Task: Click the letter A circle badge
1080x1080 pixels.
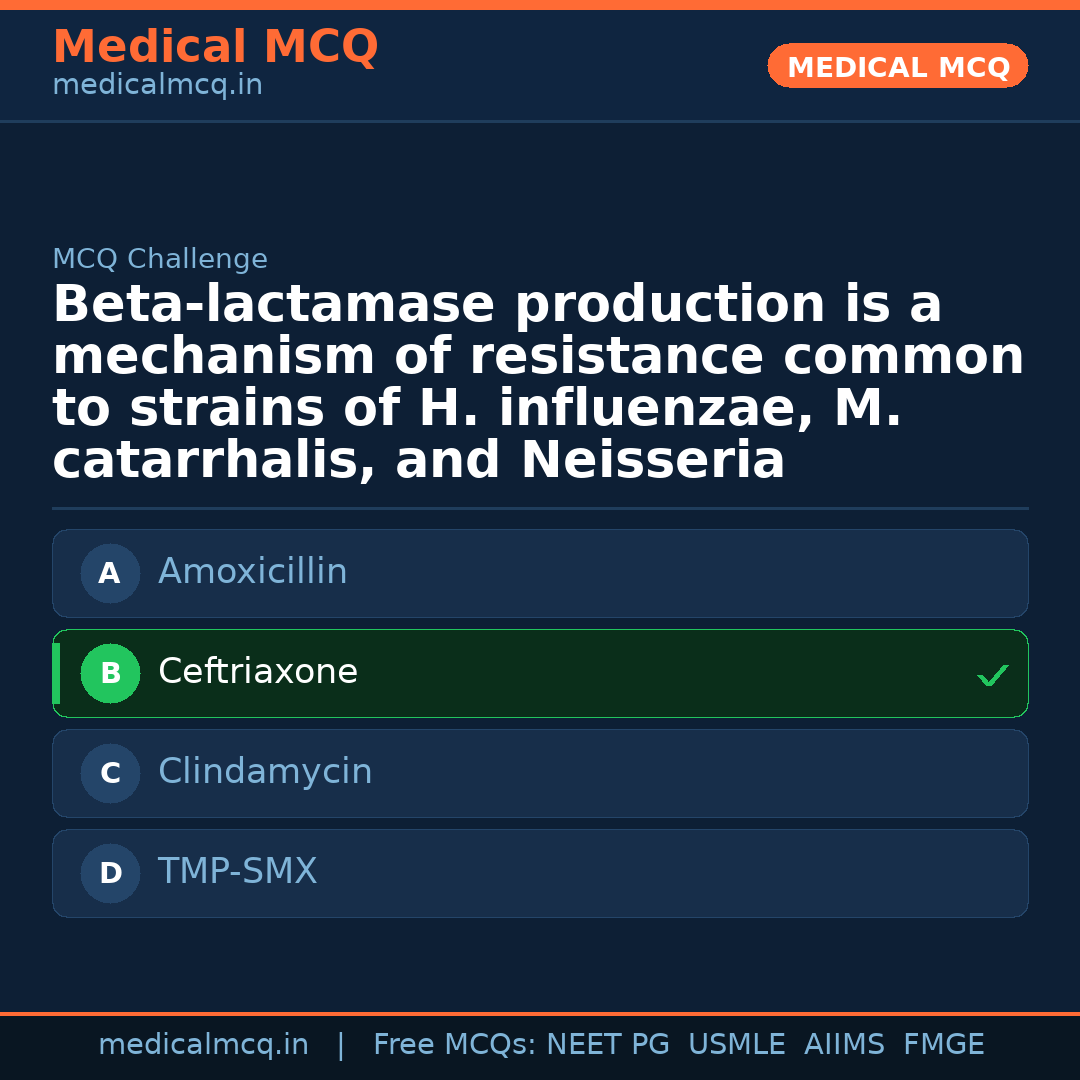Action: (110, 574)
